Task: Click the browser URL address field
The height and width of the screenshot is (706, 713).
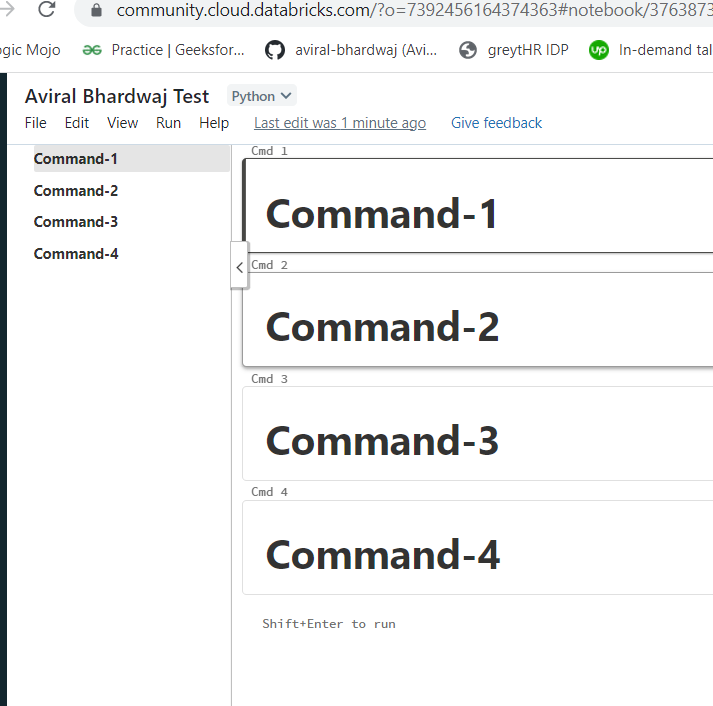Action: point(400,11)
